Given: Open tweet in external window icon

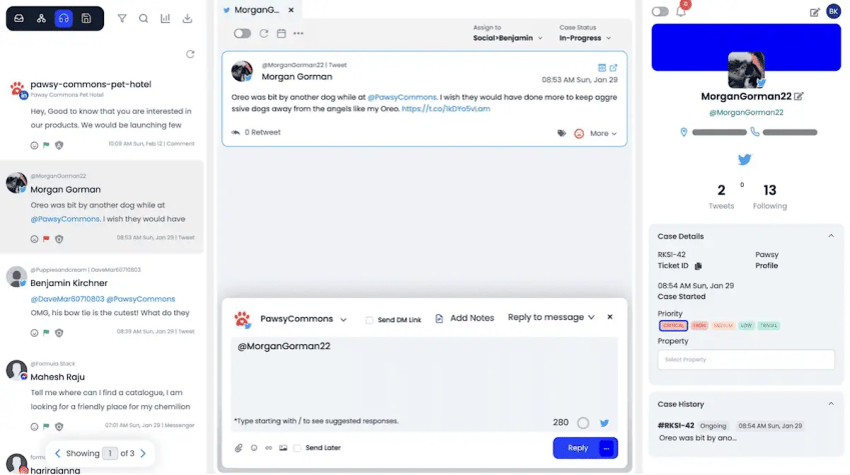Looking at the screenshot, I should pyautogui.click(x=614, y=68).
